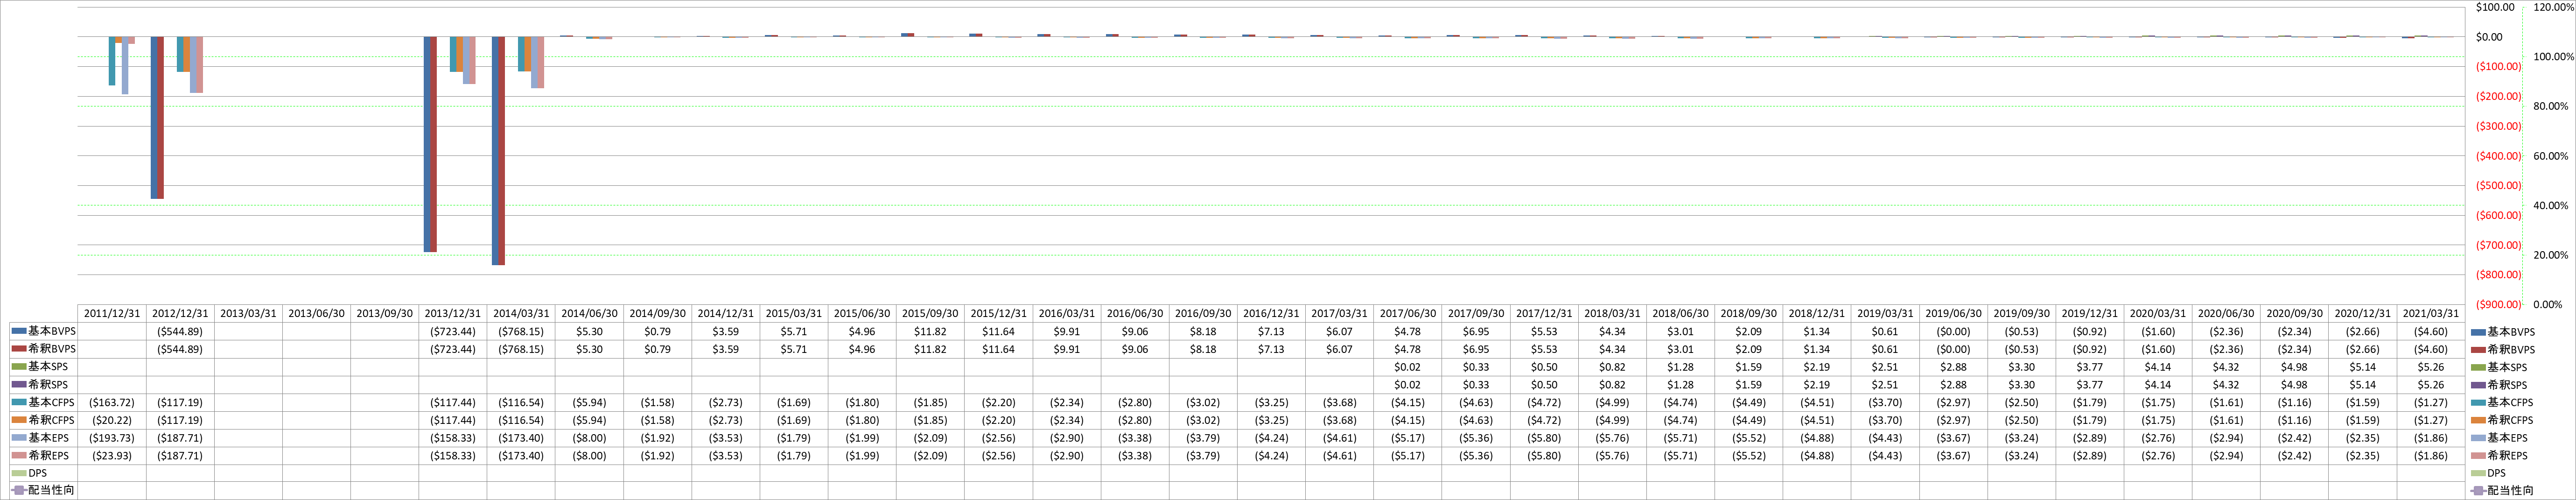Select the 基本SPS entry in the right-side legend
Viewport: 2576px width, 500px height.
(x=2499, y=368)
